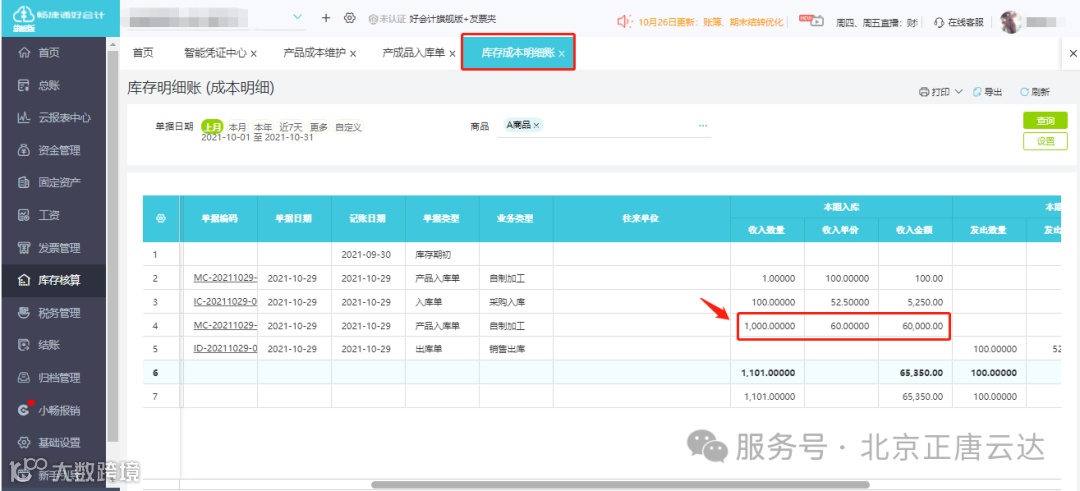Select the 库存成本明细账 tab
1080x491 pixels.
pos(517,53)
